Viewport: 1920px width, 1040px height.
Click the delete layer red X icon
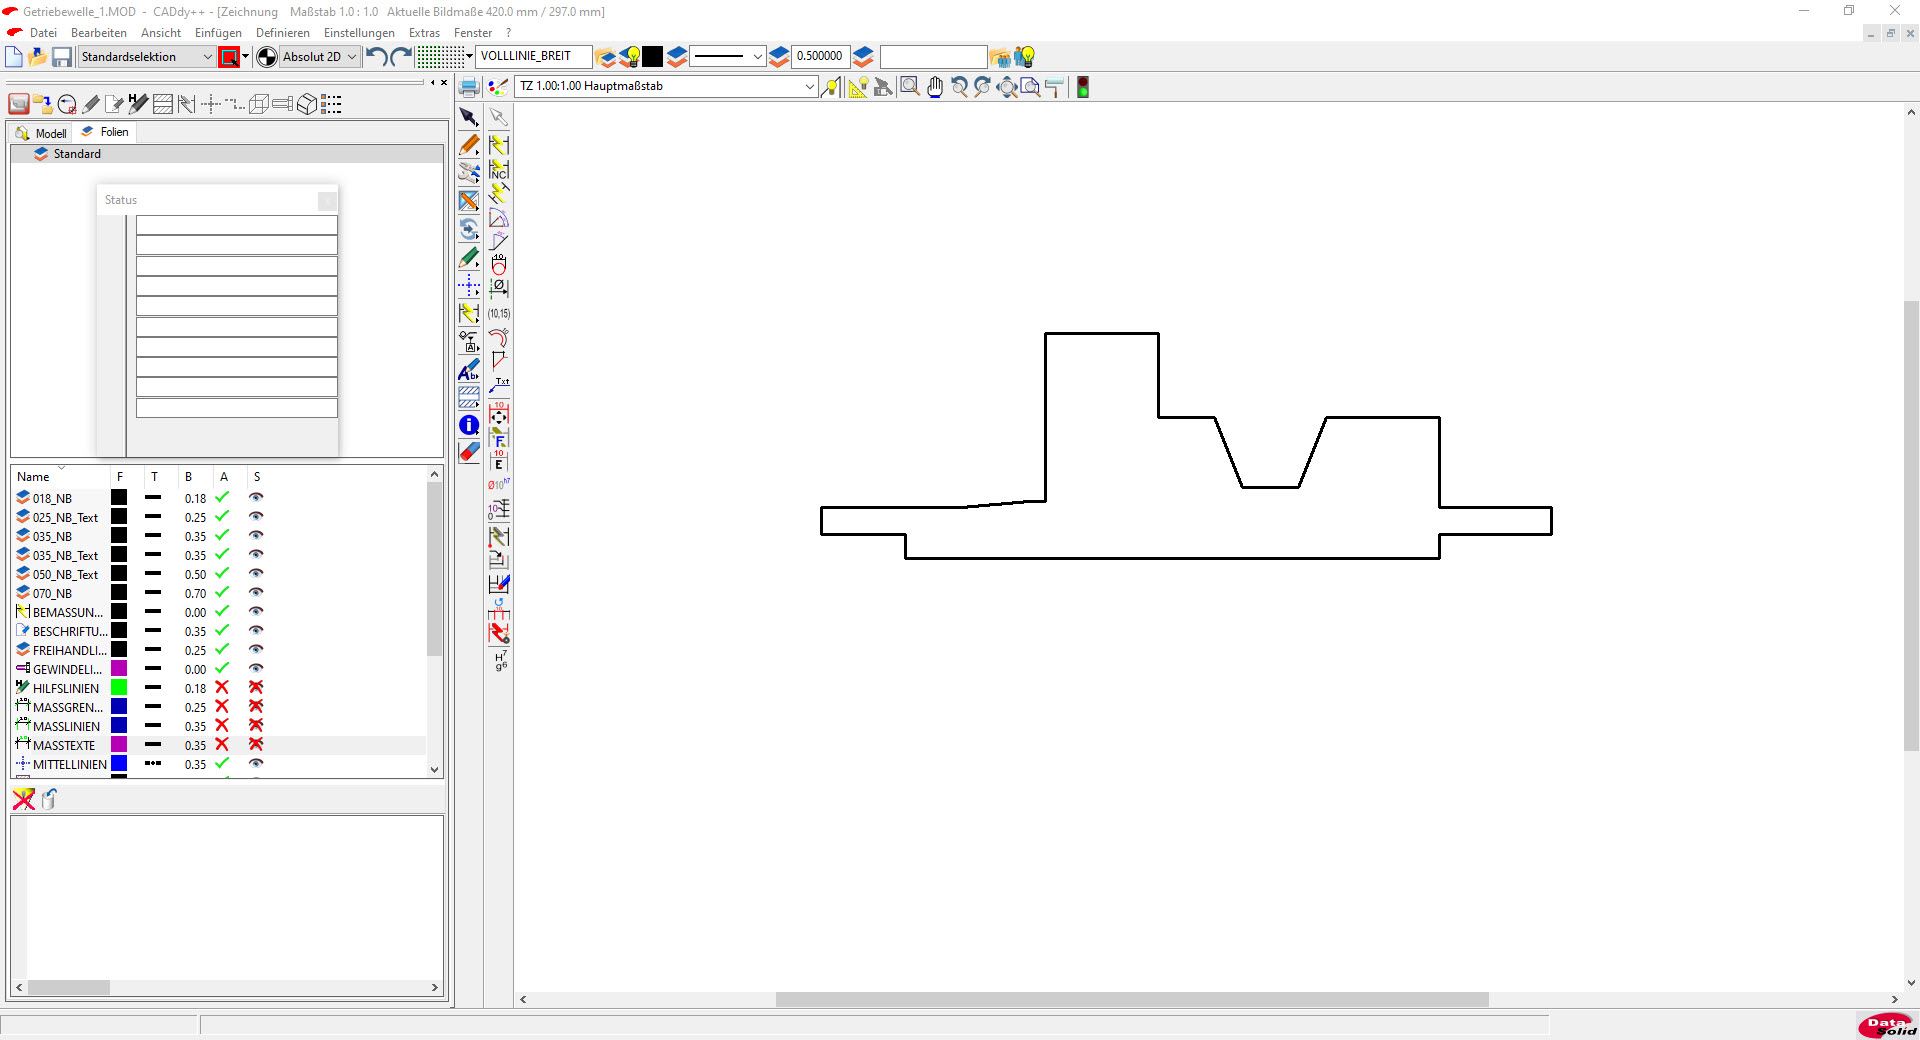23,799
